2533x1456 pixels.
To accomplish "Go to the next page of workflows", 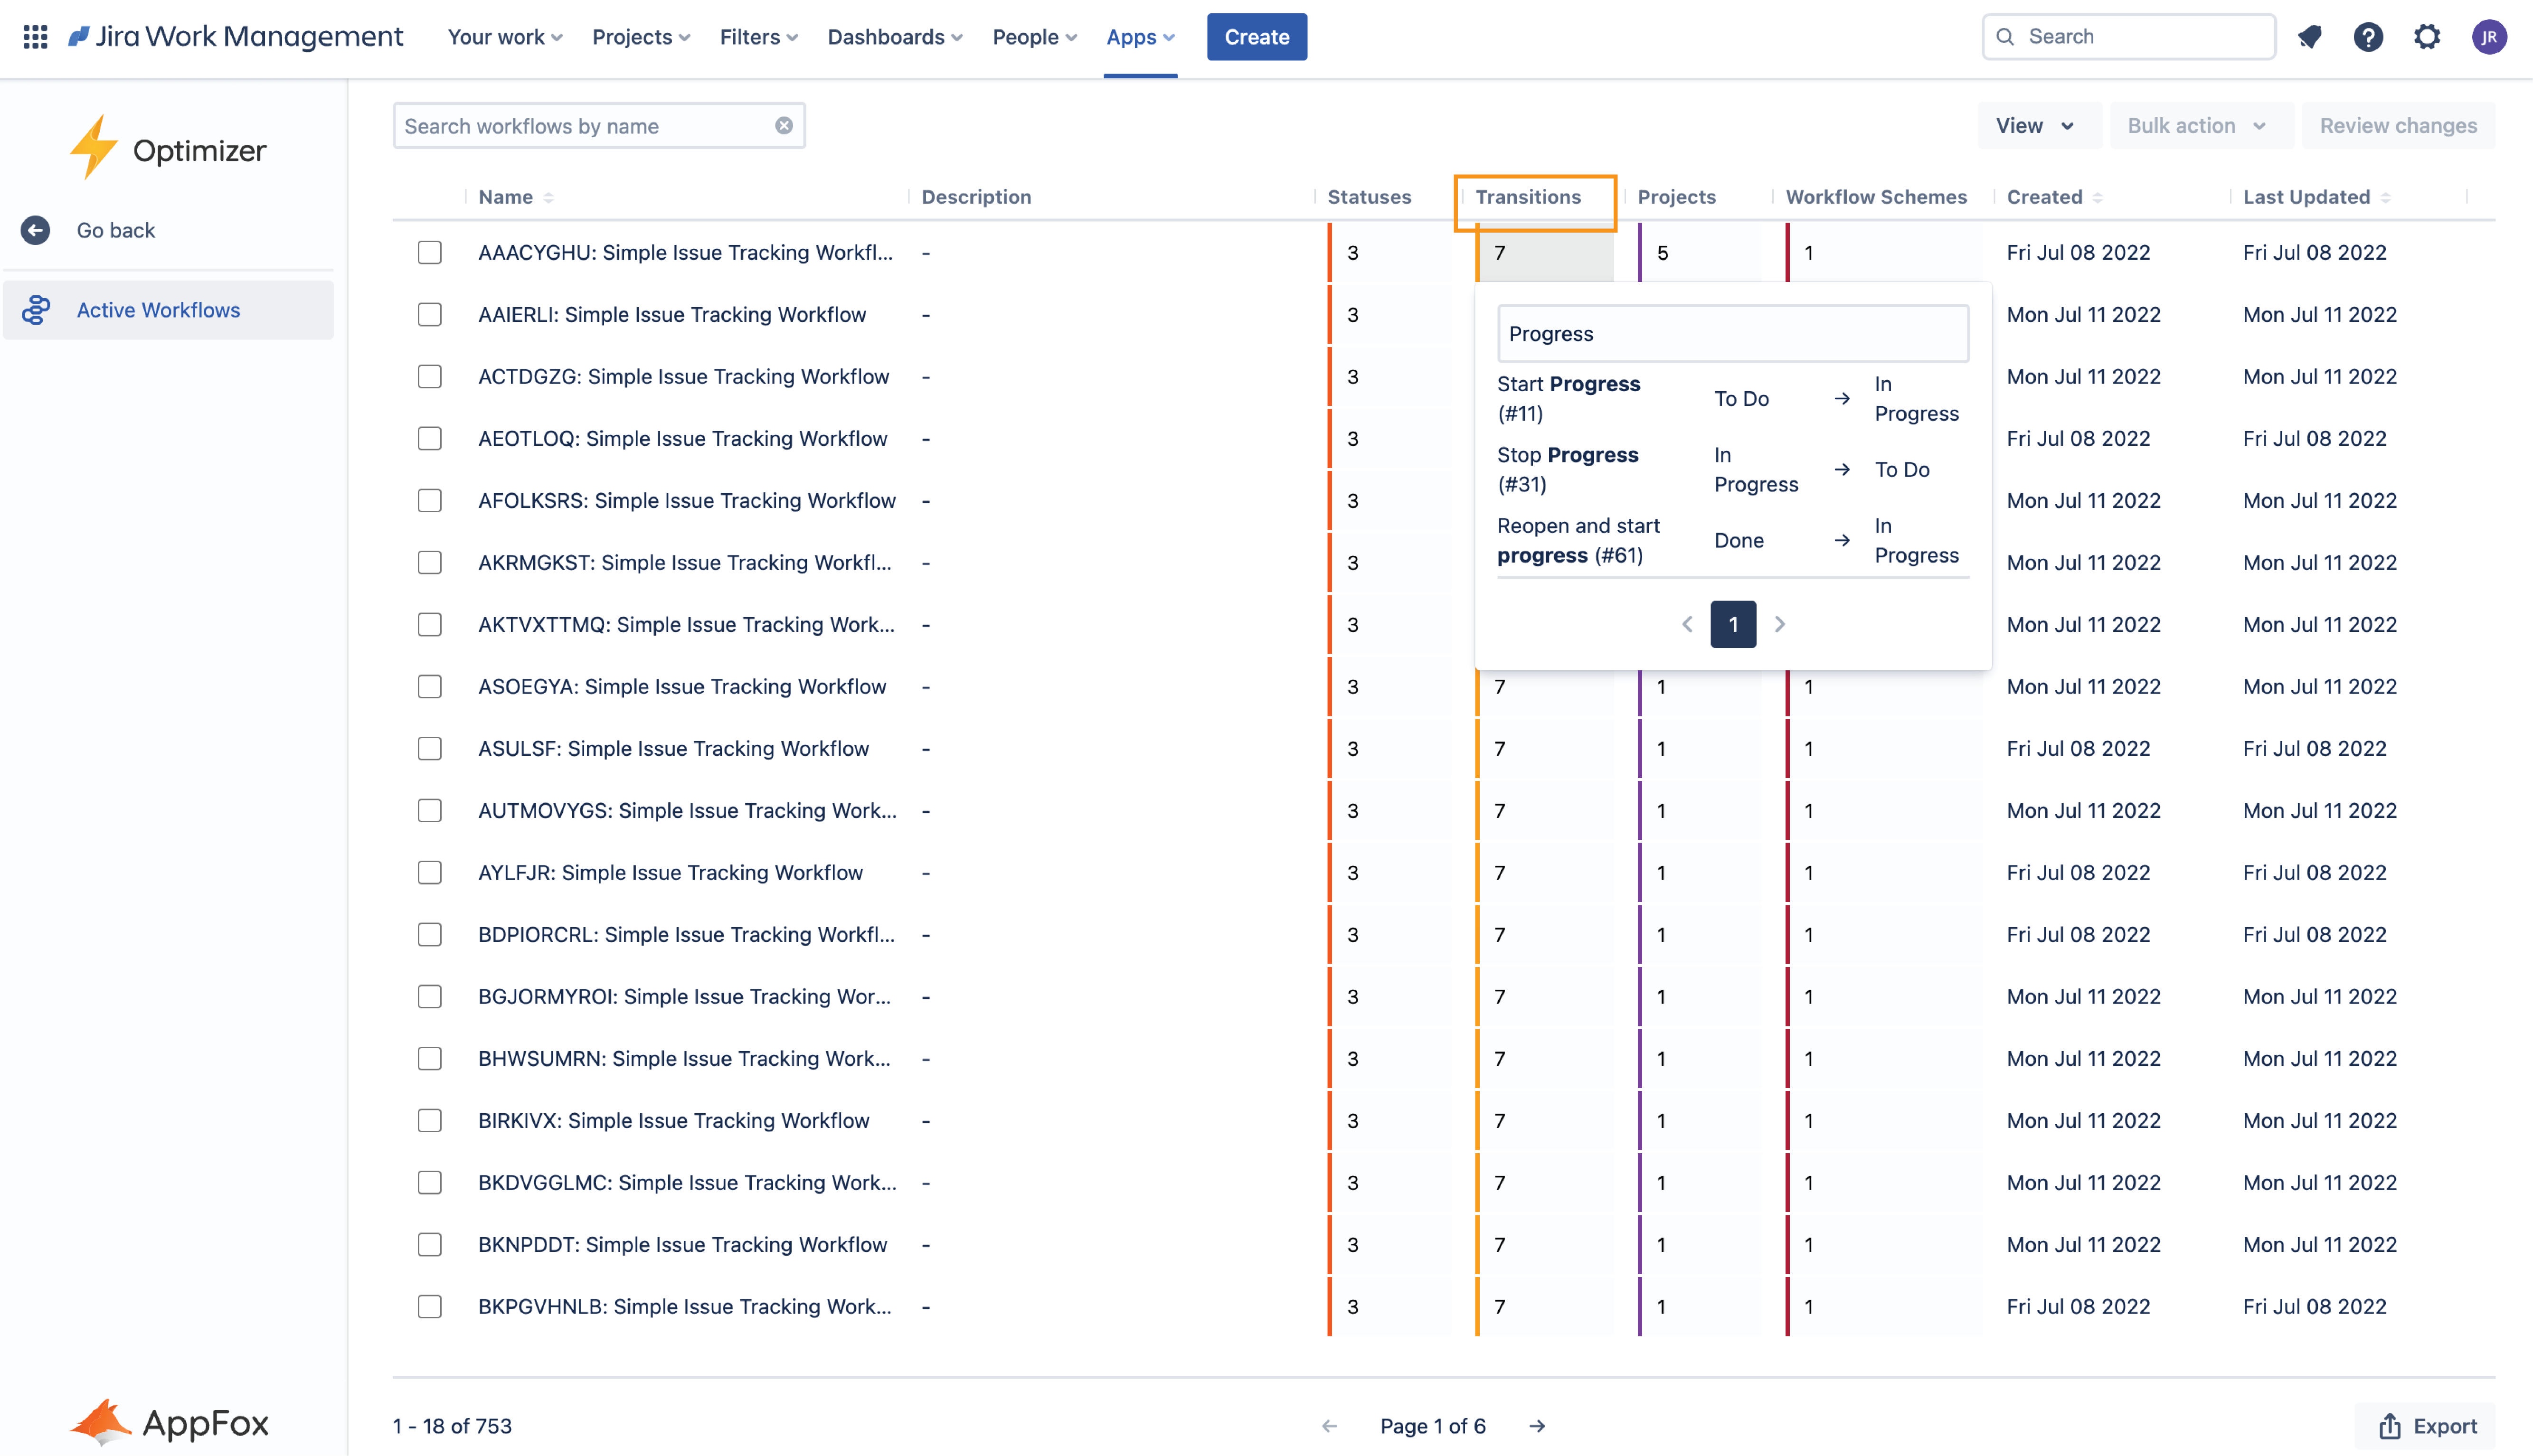I will tap(1537, 1426).
